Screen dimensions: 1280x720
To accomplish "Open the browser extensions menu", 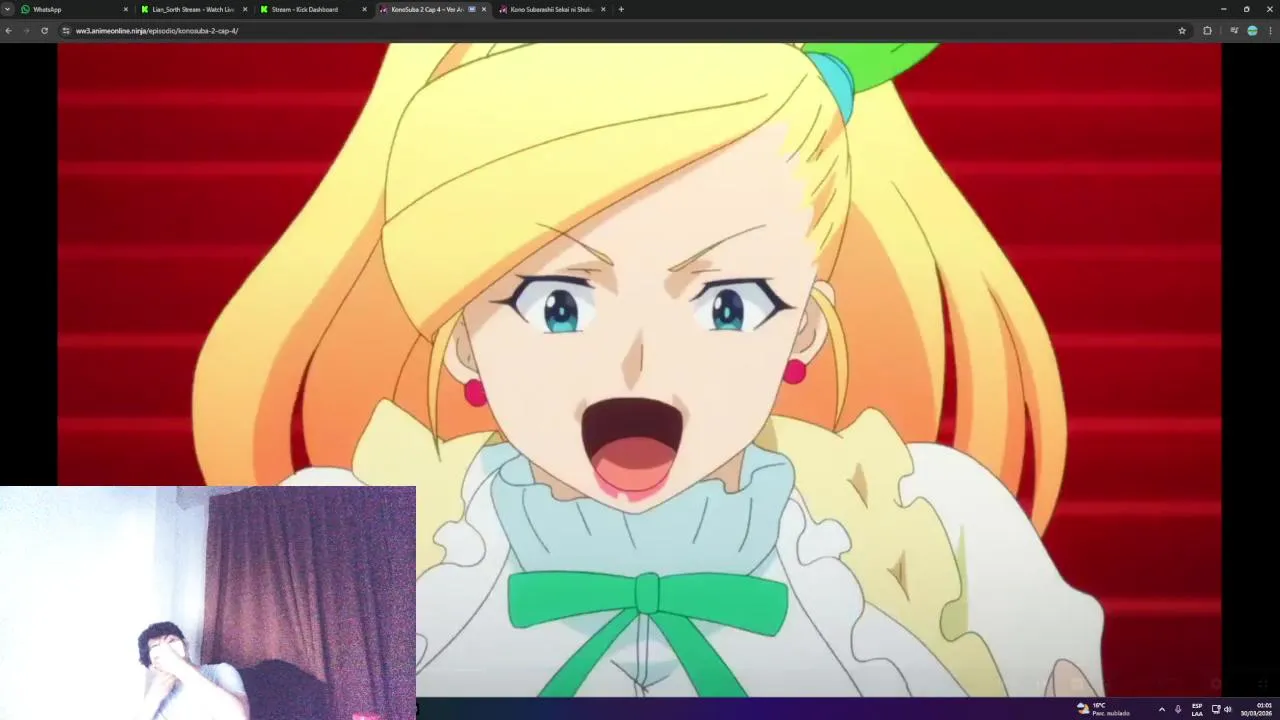I will pos(1207,31).
